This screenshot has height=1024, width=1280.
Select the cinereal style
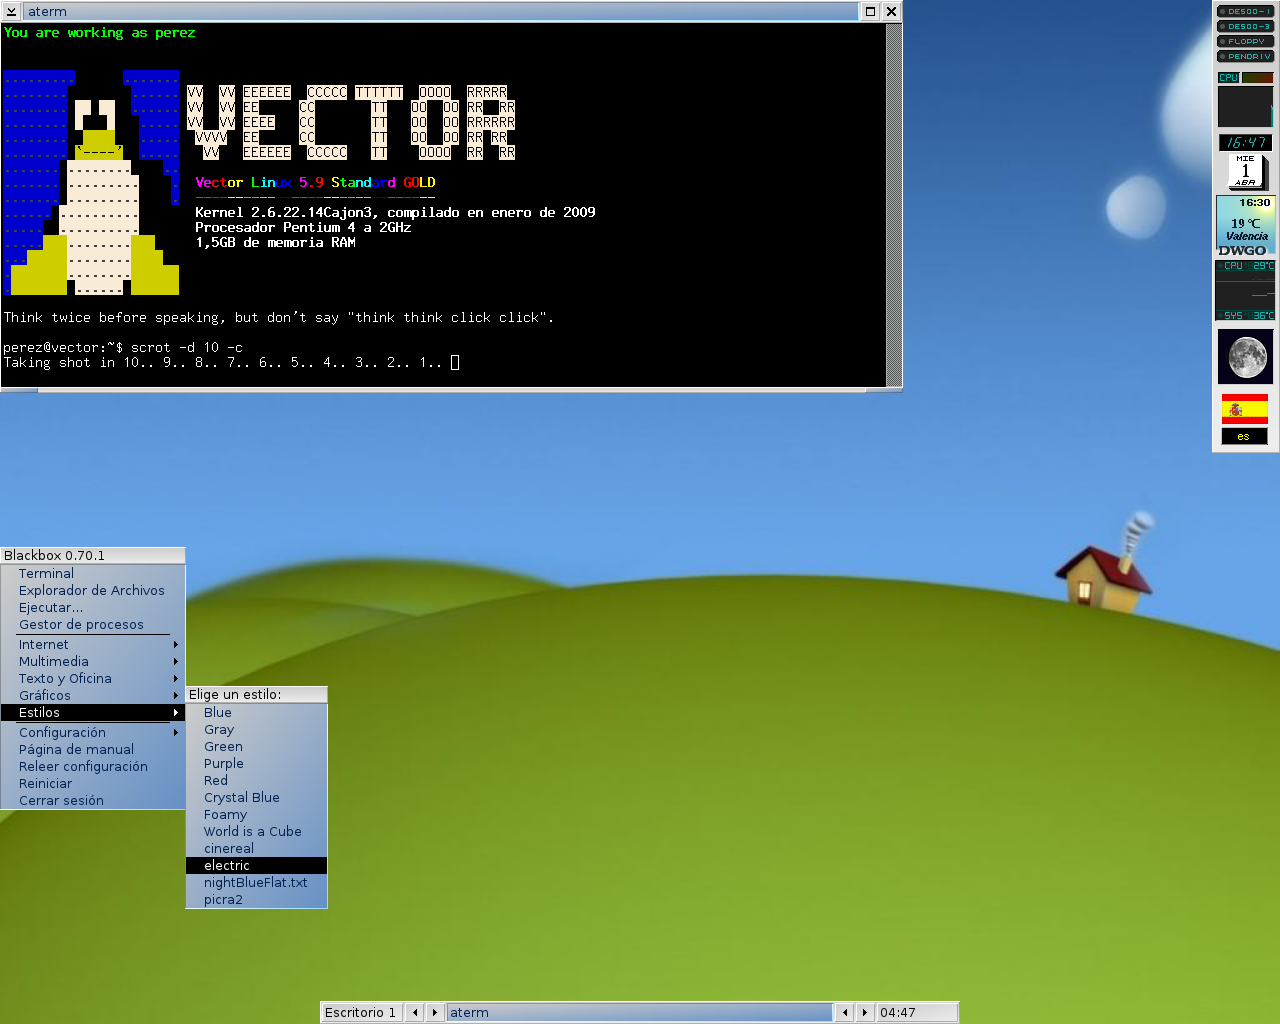pyautogui.click(x=257, y=849)
